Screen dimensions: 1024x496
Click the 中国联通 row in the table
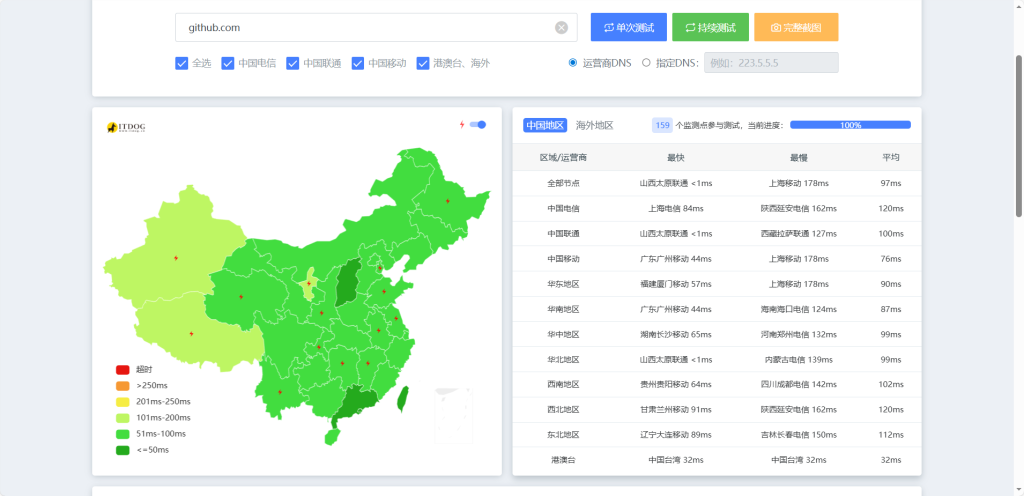tap(717, 234)
